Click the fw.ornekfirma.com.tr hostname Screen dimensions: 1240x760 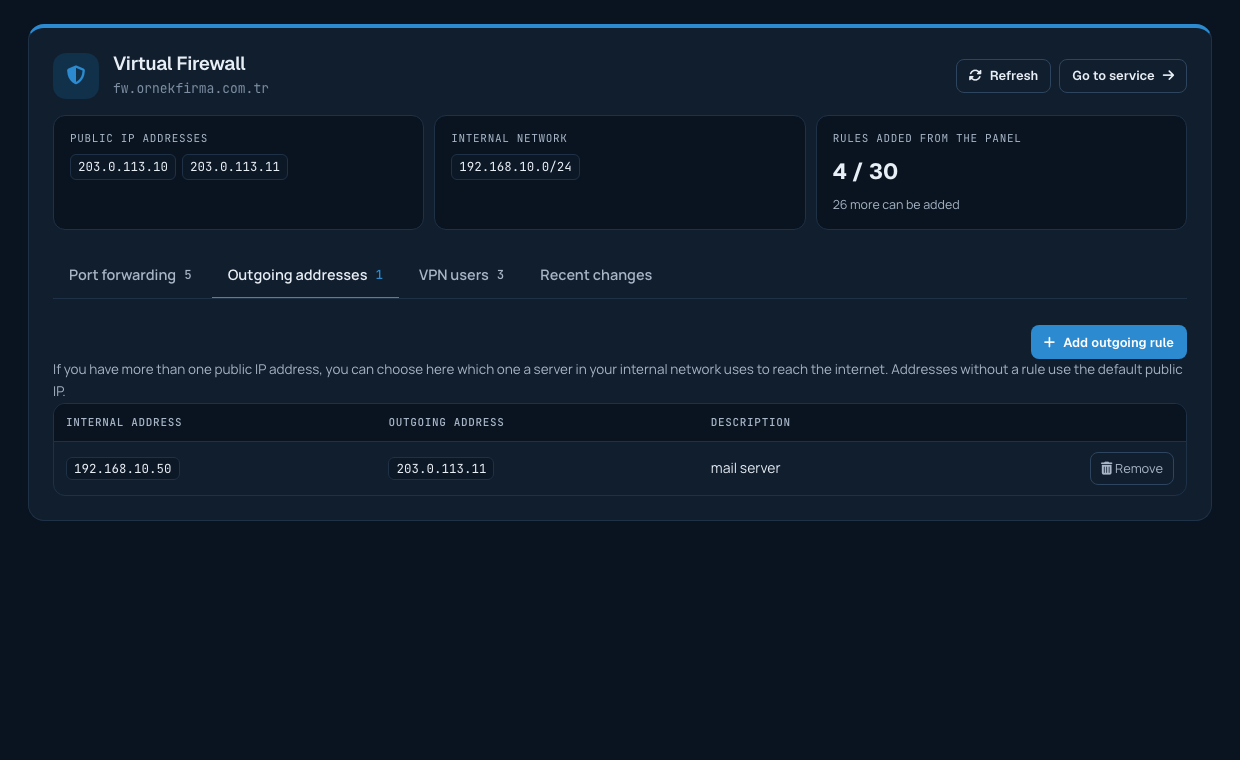[191, 88]
